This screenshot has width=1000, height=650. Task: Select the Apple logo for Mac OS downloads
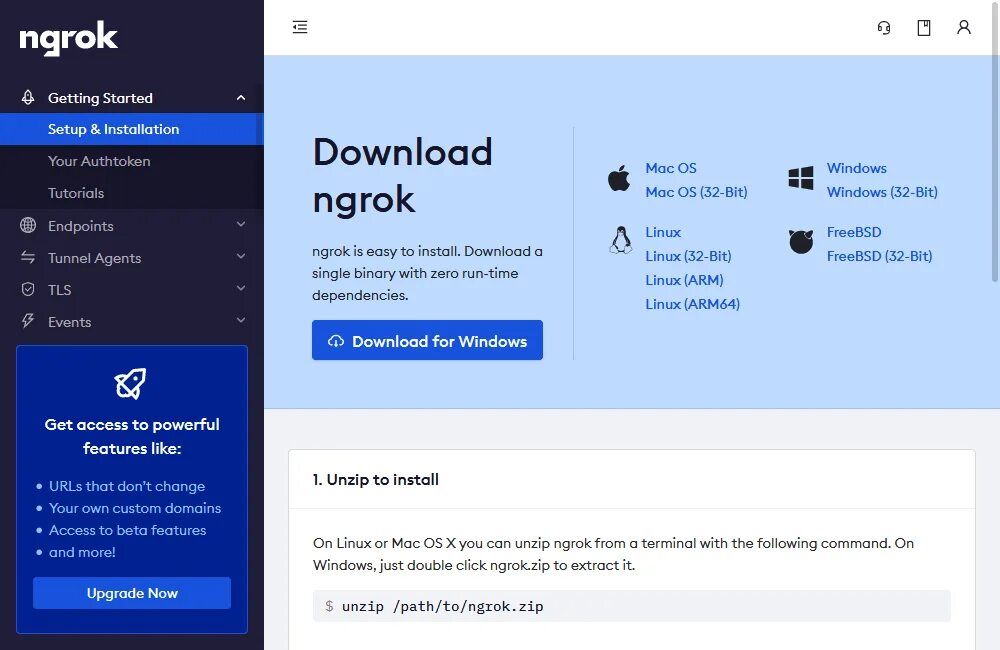618,179
